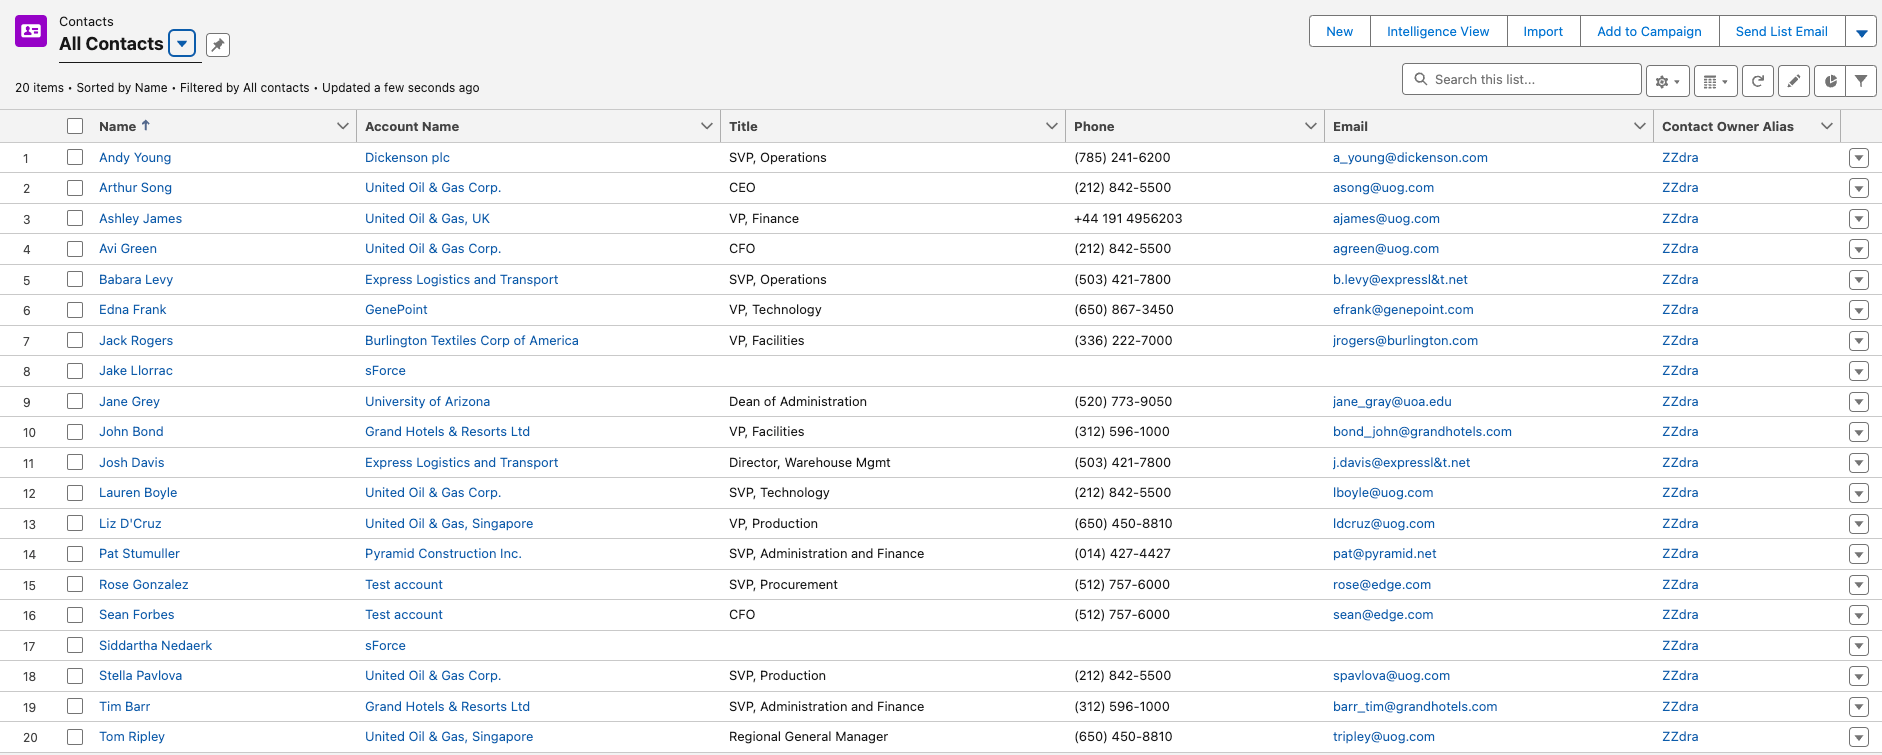The image size is (1882, 755).
Task: Show charts with the pie icon
Action: point(1830,81)
